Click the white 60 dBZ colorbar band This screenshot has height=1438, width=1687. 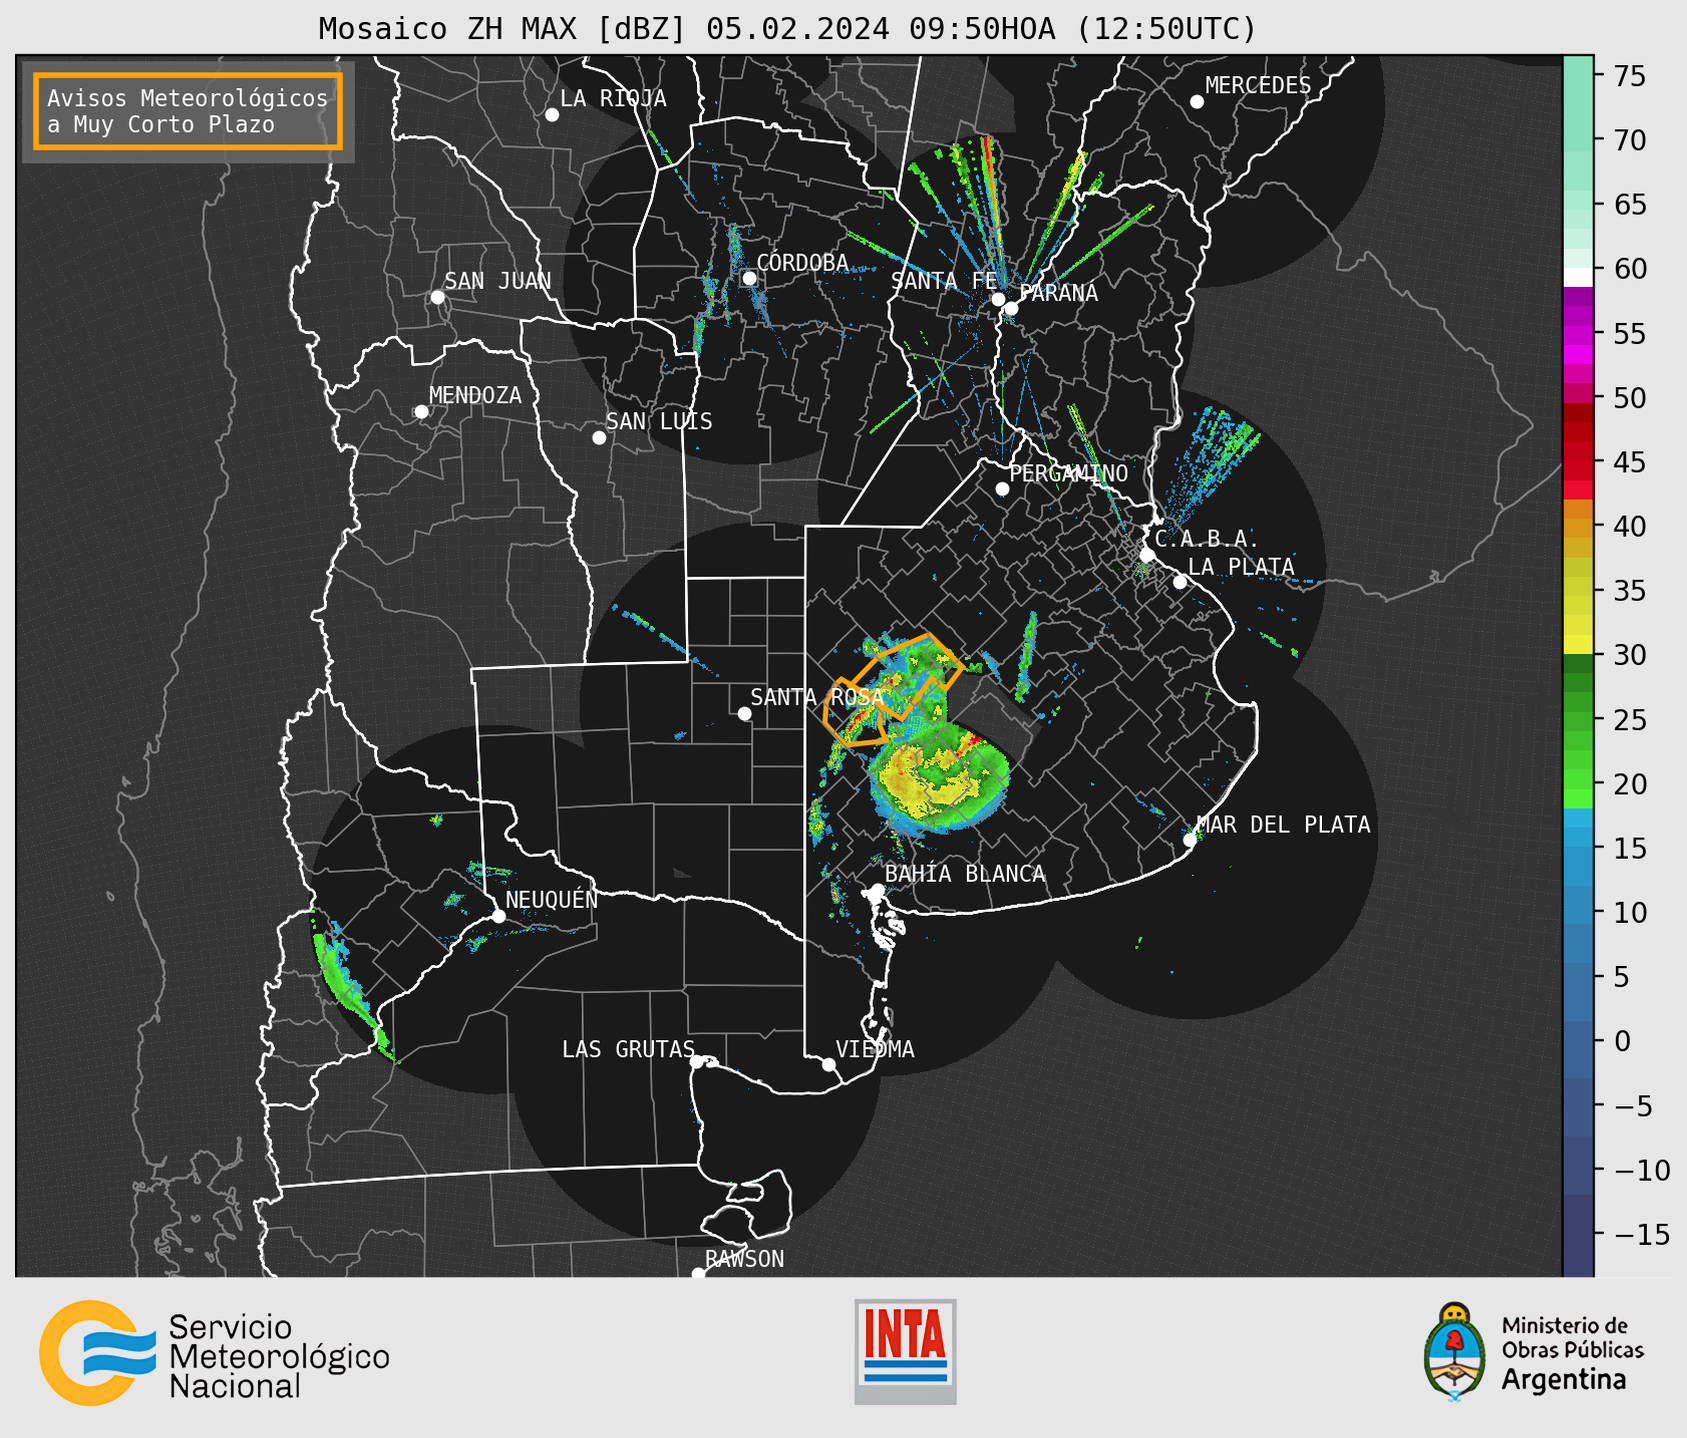[x=1578, y=277]
